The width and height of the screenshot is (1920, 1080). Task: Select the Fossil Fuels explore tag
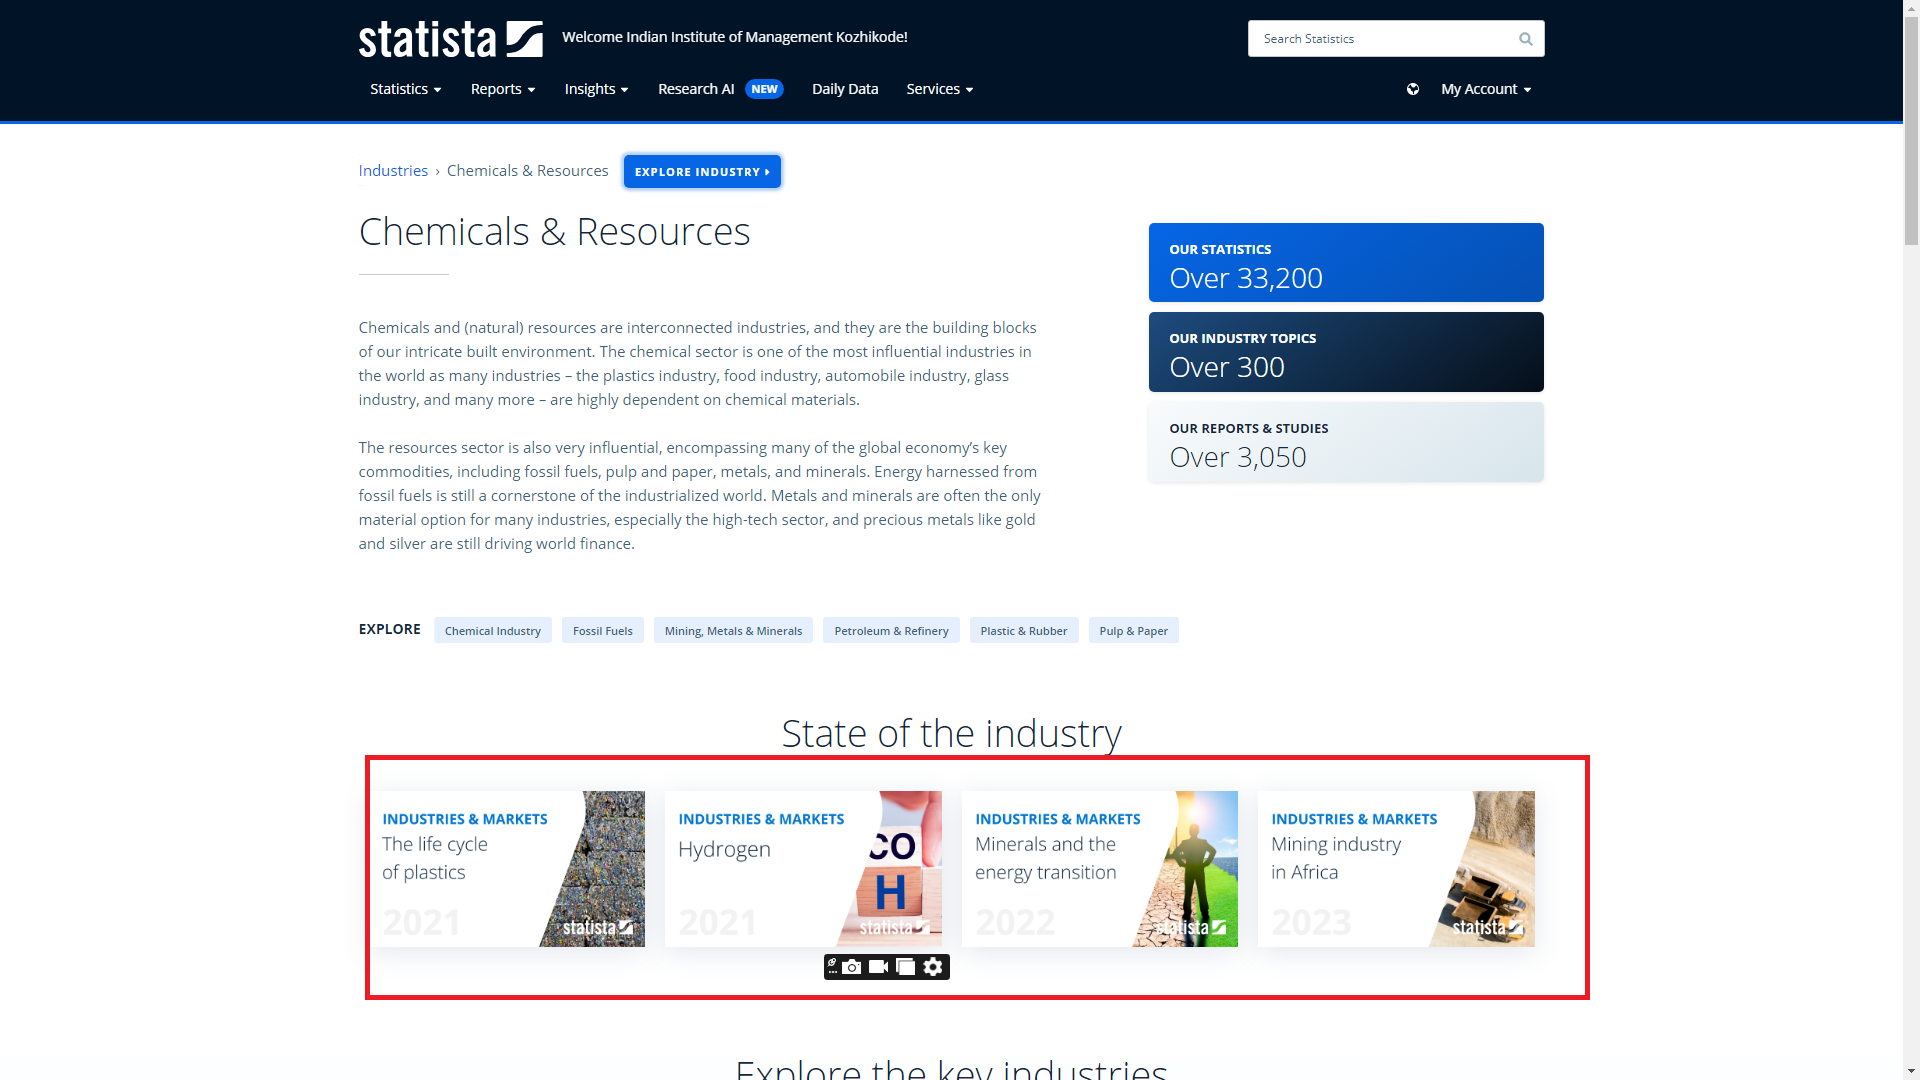602,631
